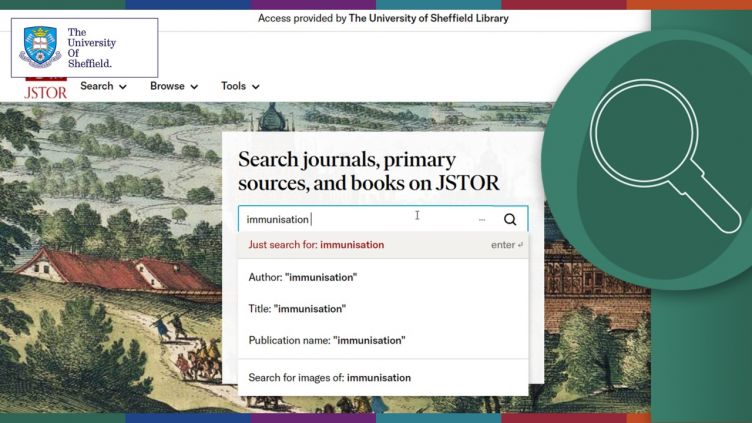Open the Tools dropdown menu

point(240,86)
